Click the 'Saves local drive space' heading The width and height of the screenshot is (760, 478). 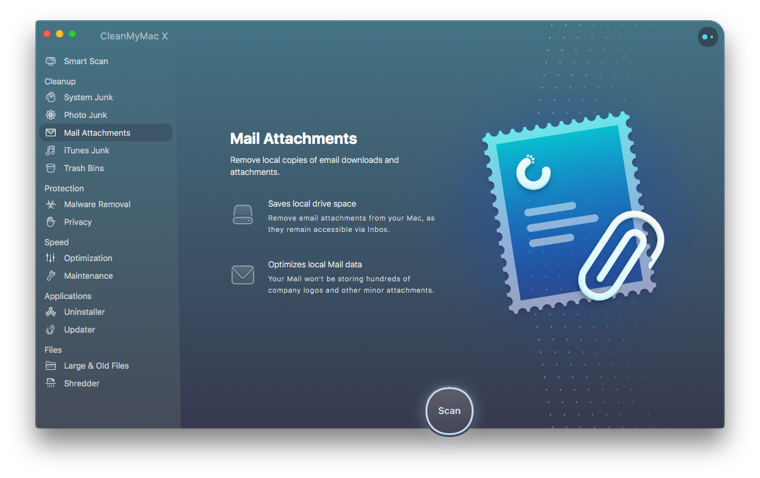pos(312,204)
